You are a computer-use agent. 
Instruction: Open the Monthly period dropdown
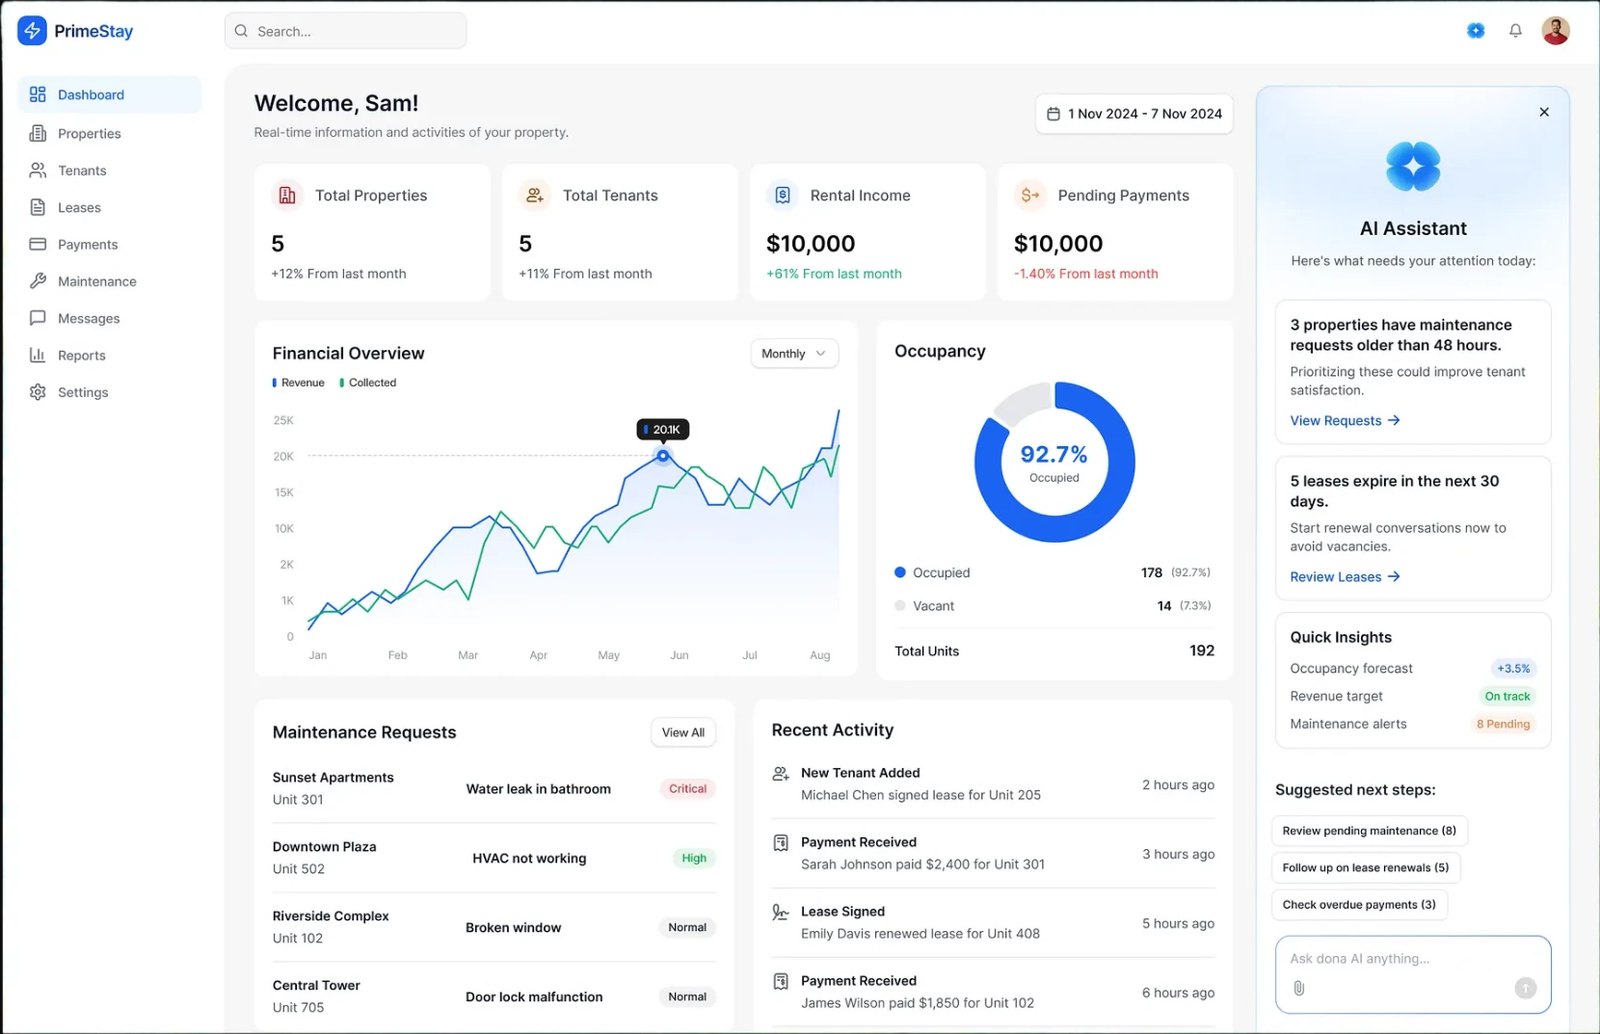(795, 353)
